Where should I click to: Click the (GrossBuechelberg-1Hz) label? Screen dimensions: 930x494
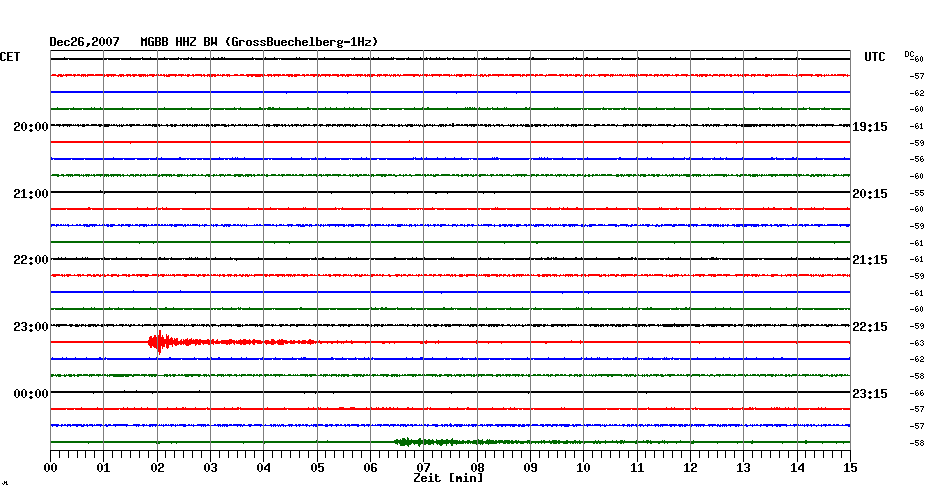301,42
